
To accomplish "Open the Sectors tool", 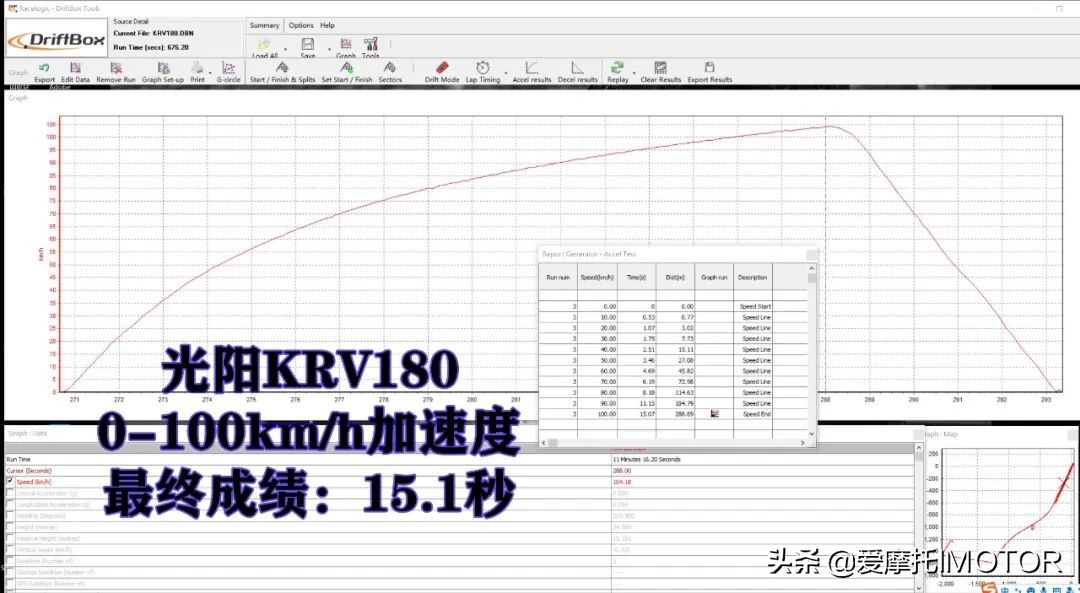I will pyautogui.click(x=390, y=72).
